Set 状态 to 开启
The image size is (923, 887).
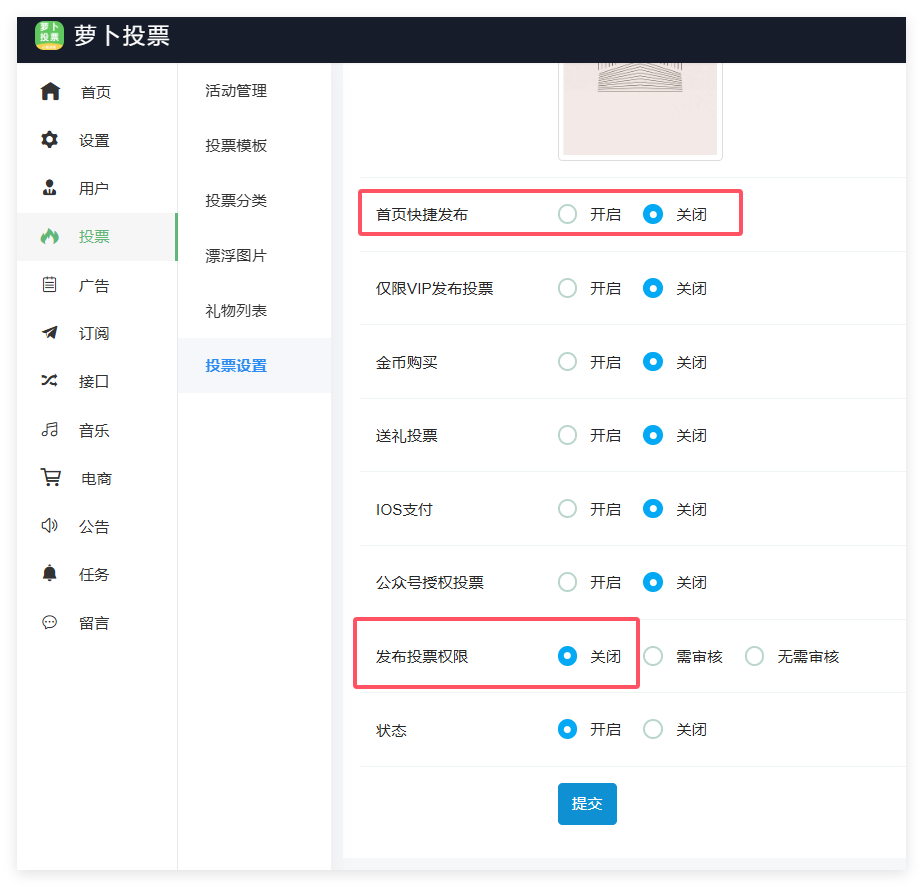pos(567,729)
